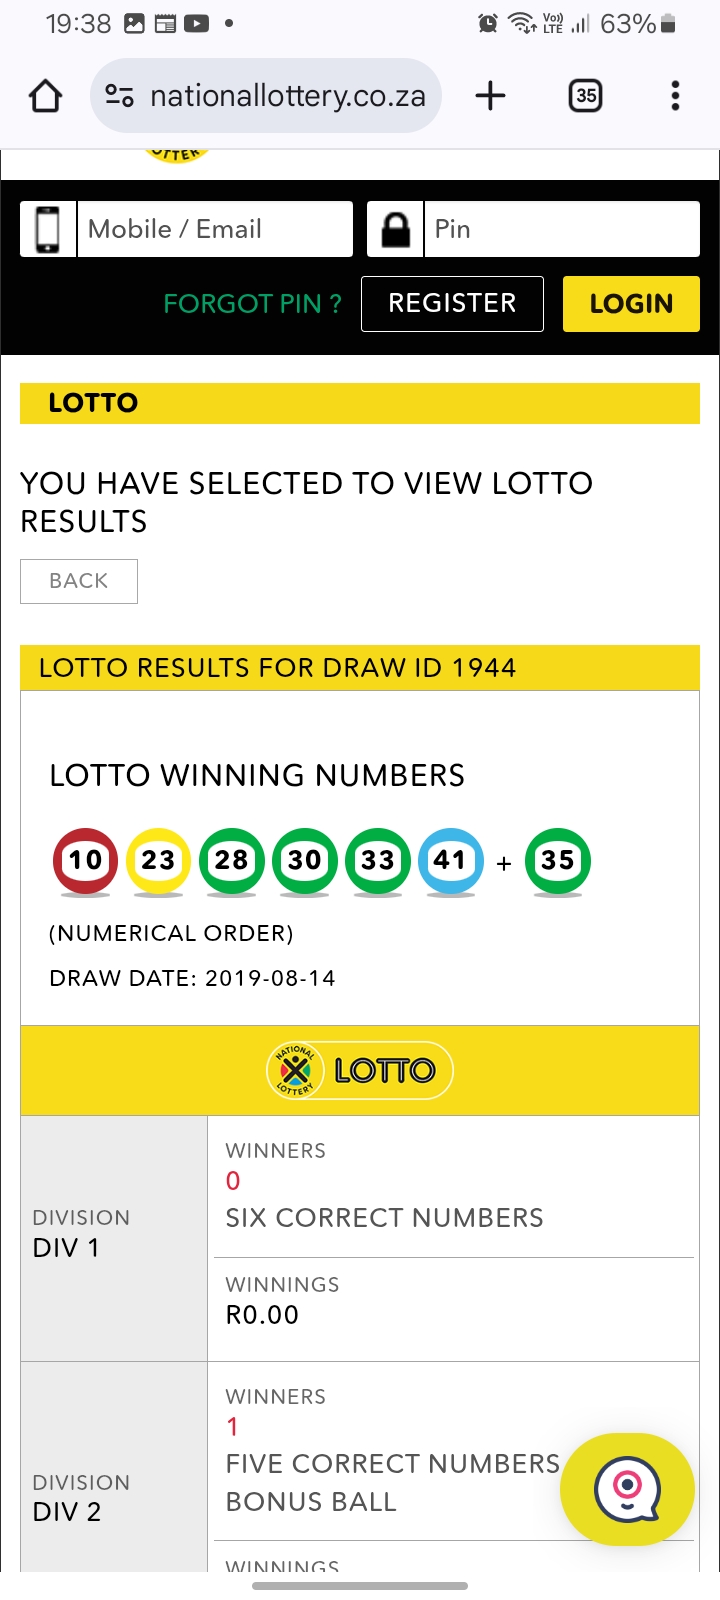Image resolution: width=720 pixels, height=1600 pixels.
Task: Open the browser three-dot overflow menu
Action: point(676,96)
